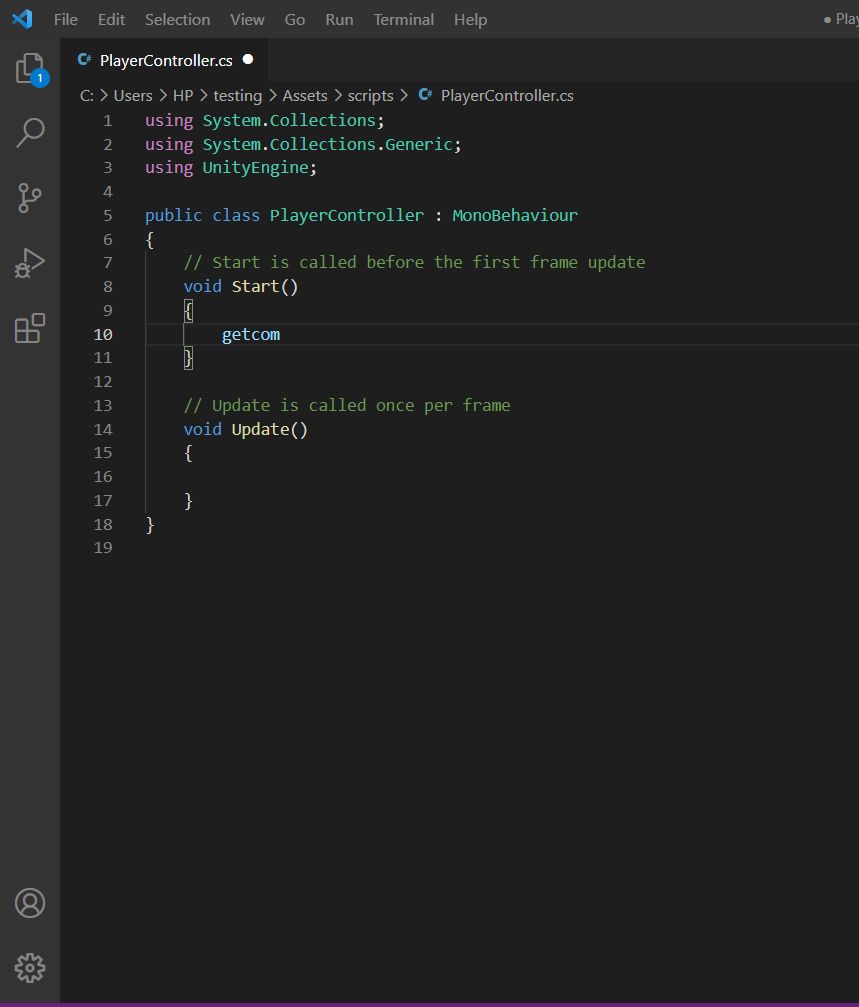Open the Selection menu

[x=177, y=20]
